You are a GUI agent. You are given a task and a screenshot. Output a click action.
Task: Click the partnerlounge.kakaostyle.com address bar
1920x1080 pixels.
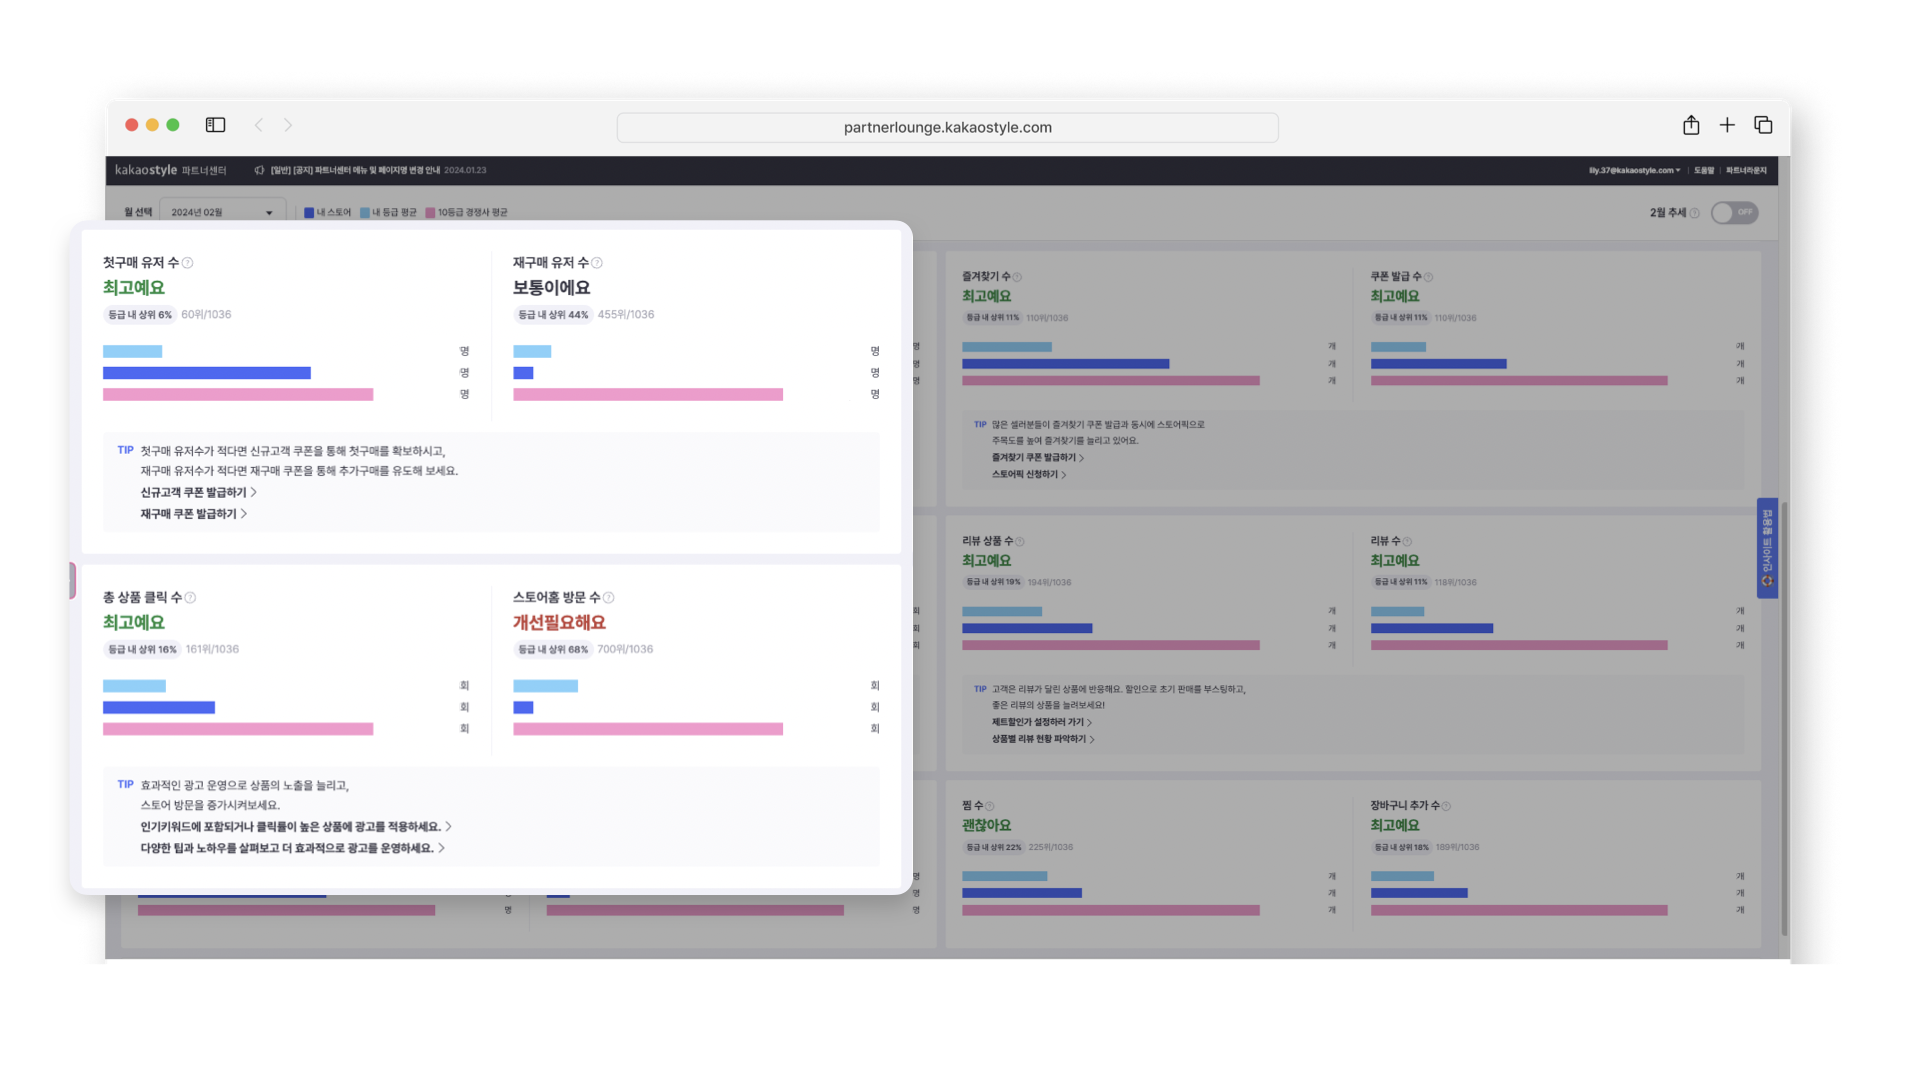click(947, 127)
